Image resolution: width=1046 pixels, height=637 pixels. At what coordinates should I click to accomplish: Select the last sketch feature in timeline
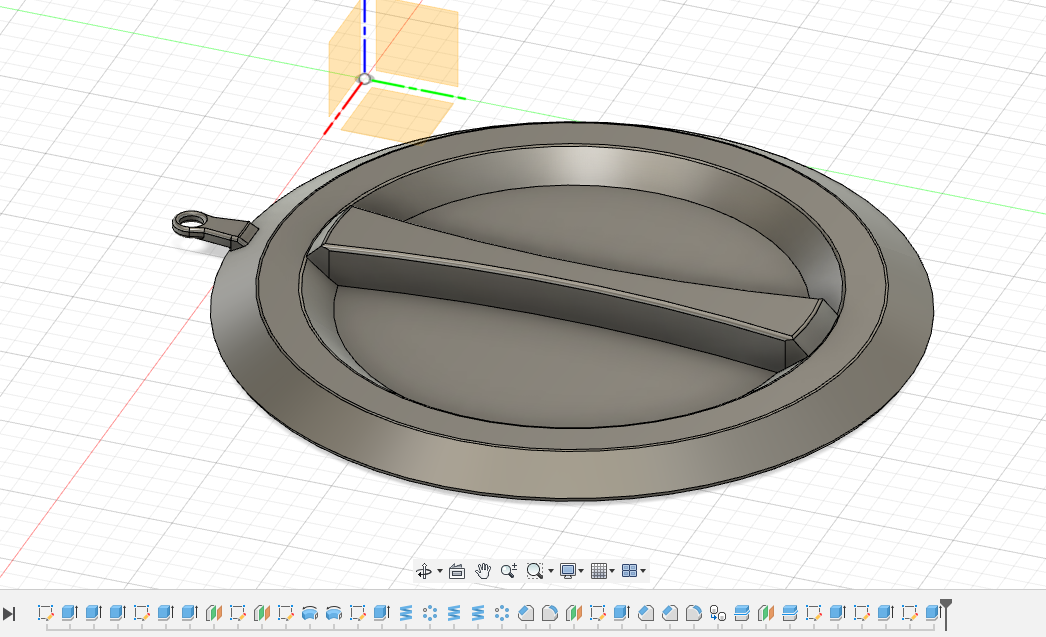click(910, 613)
